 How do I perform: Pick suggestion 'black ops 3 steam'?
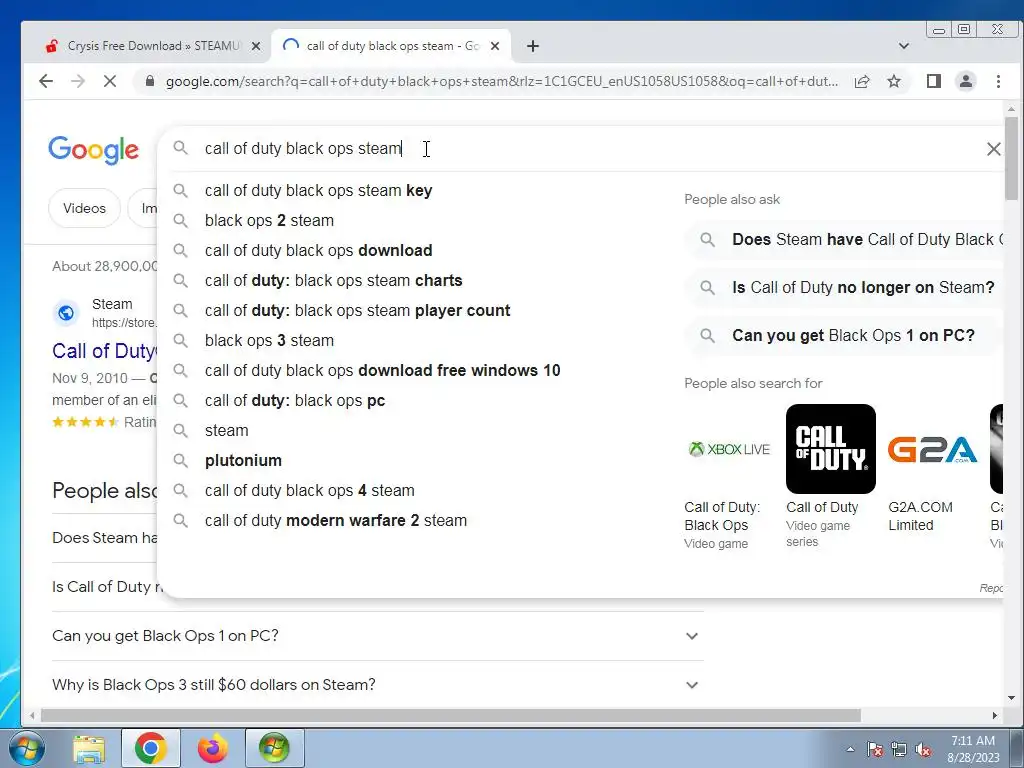269,340
